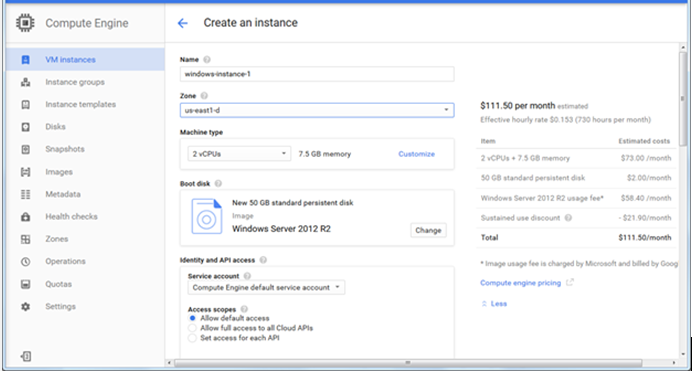Click the vertical scrollbar thumb
Image resolution: width=692 pixels, height=372 pixels.
(x=683, y=99)
